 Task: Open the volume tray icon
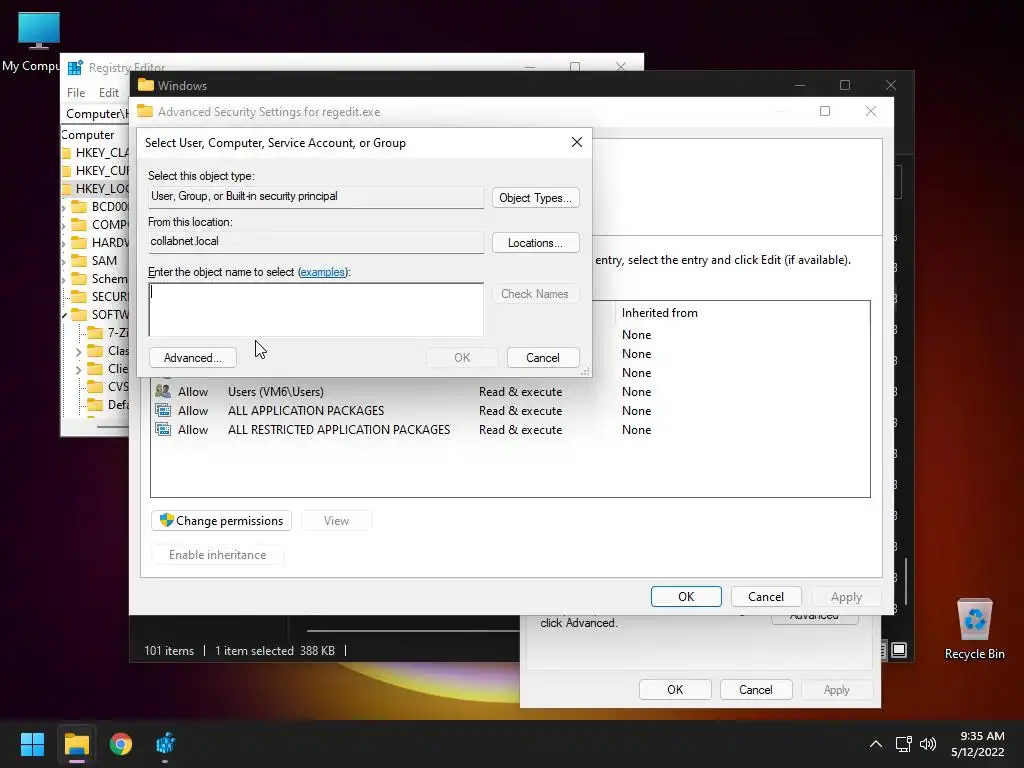928,744
